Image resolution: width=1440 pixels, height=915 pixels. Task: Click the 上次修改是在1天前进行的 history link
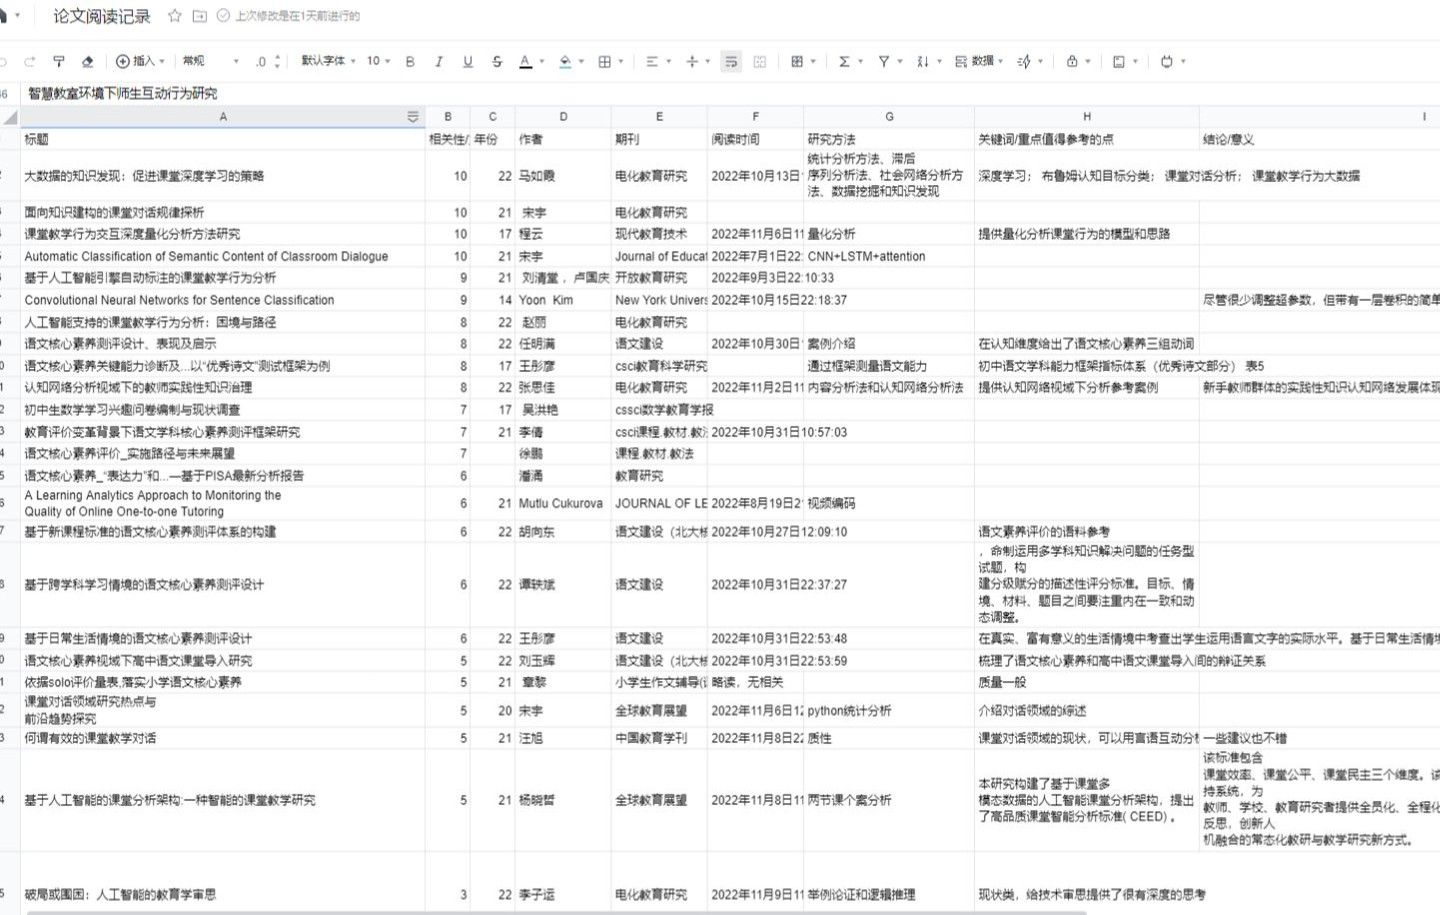[298, 16]
